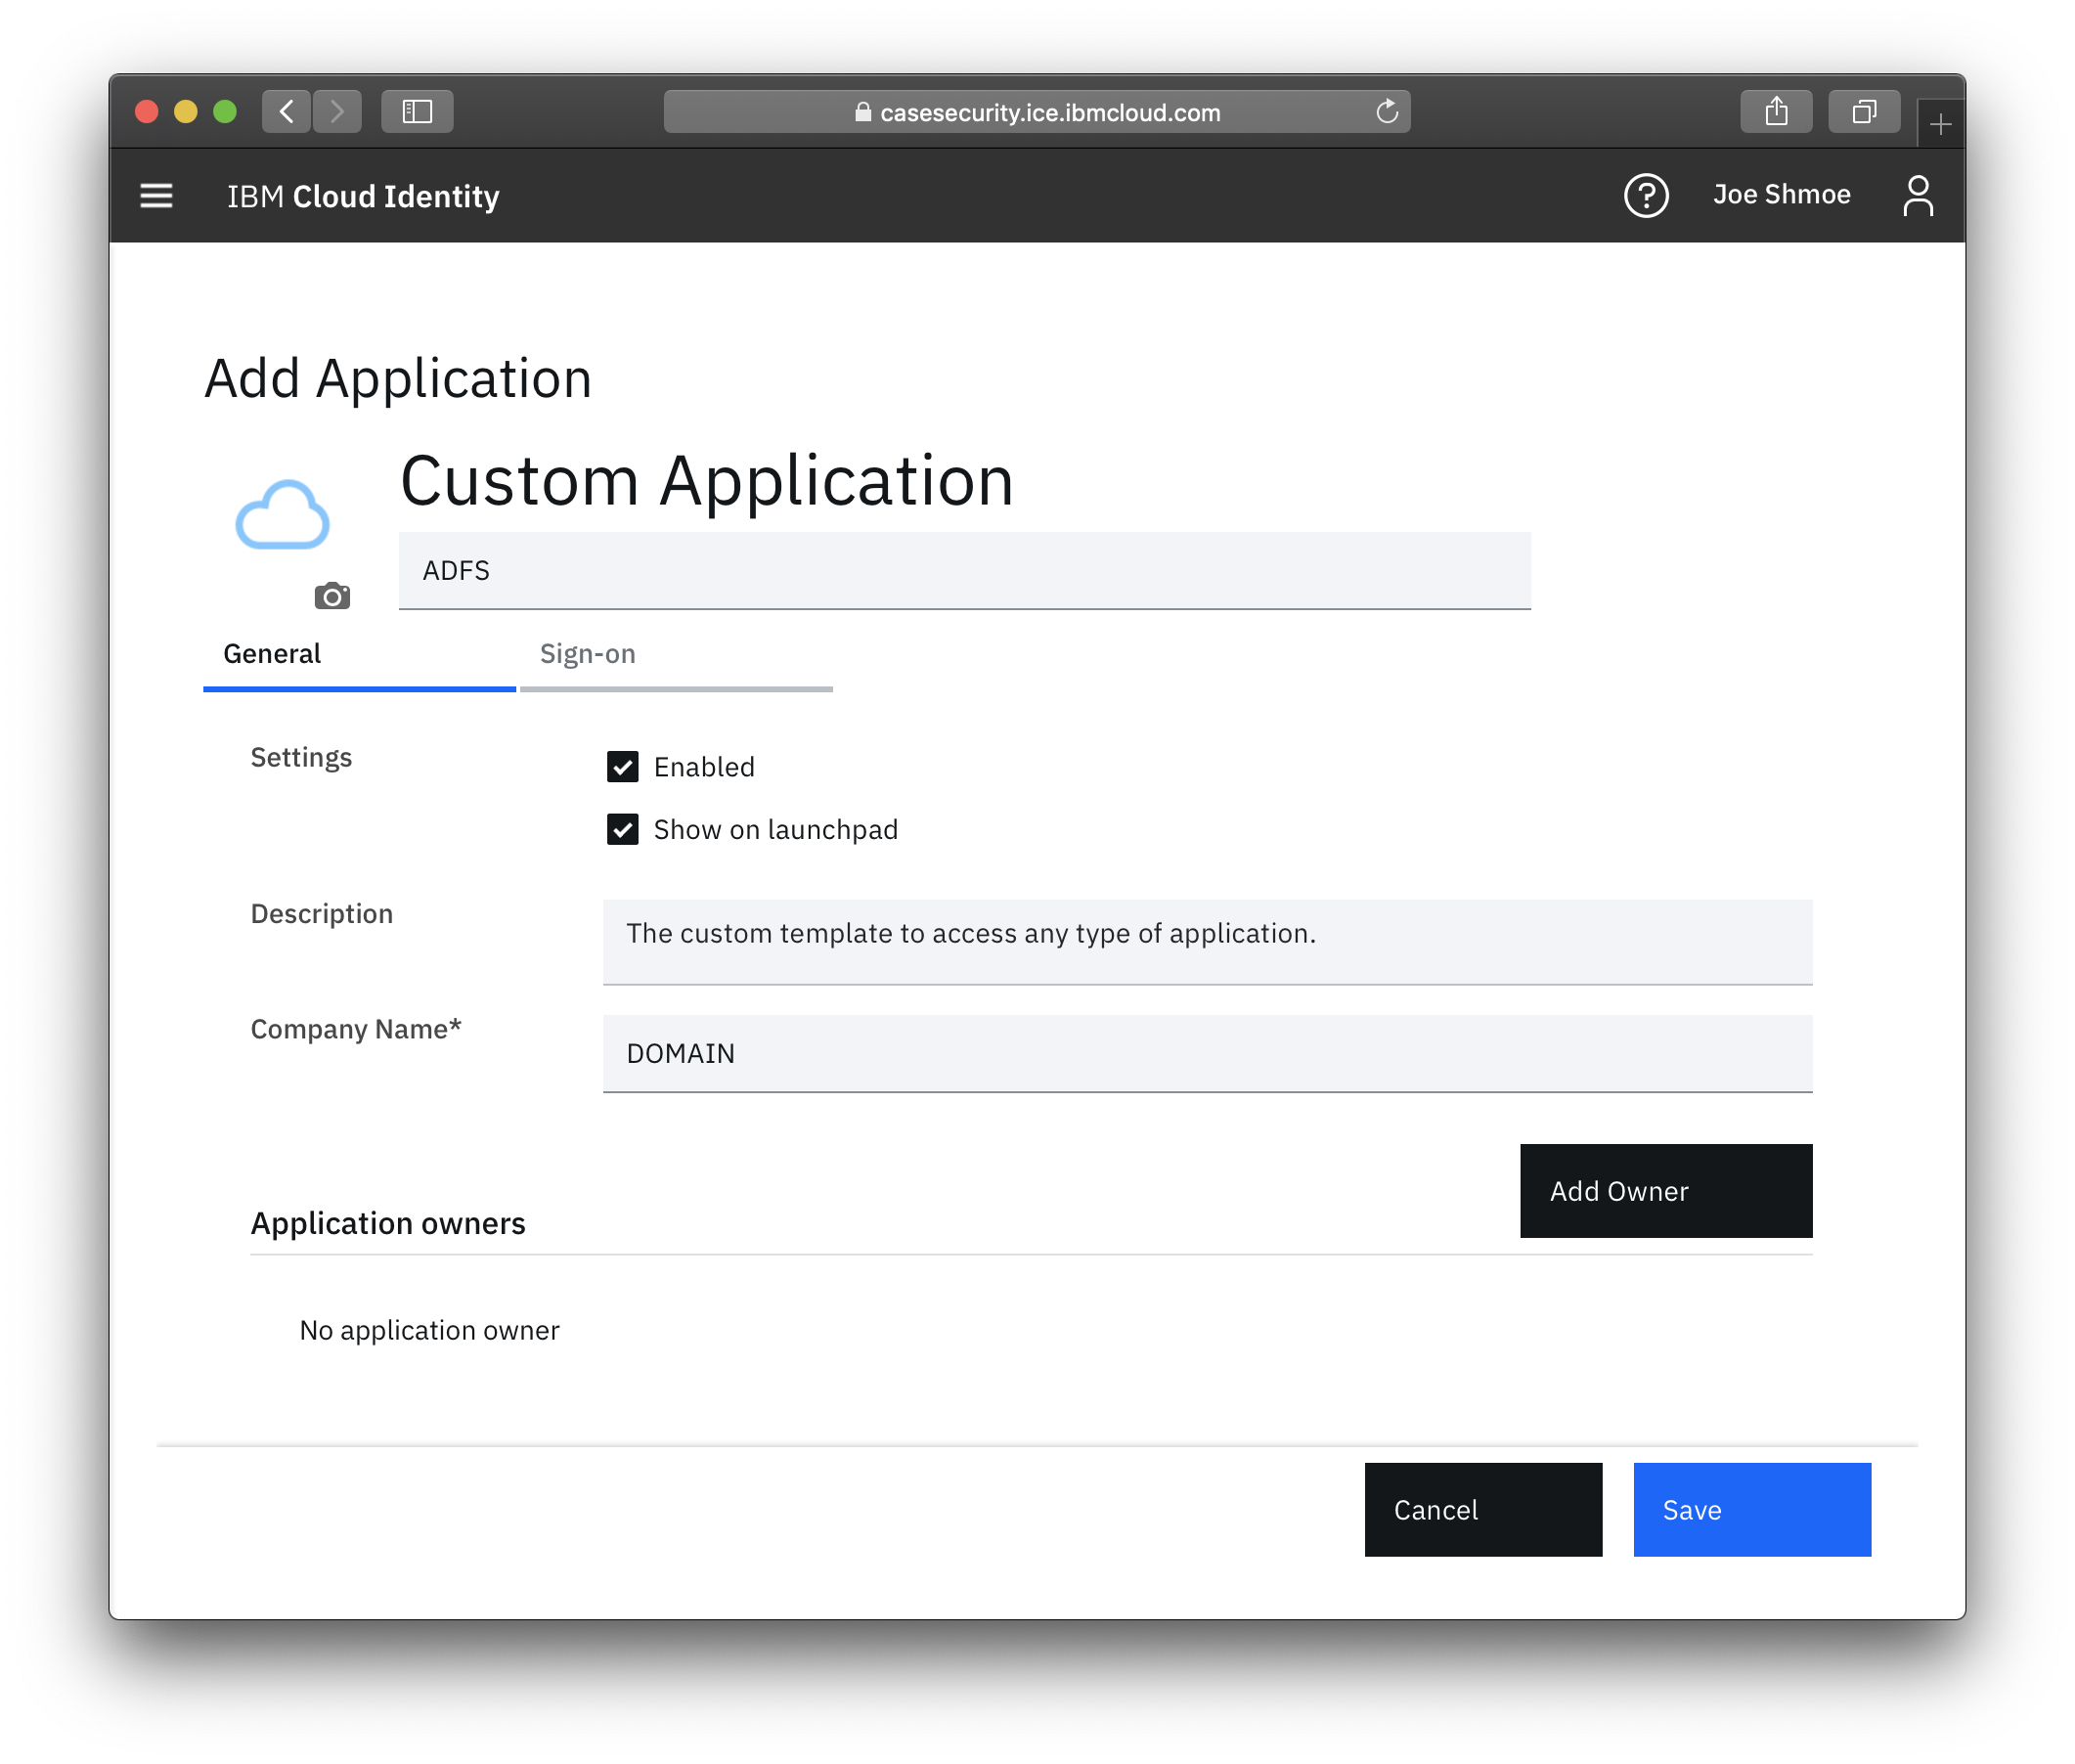
Task: Select the General tab
Action: tap(271, 653)
